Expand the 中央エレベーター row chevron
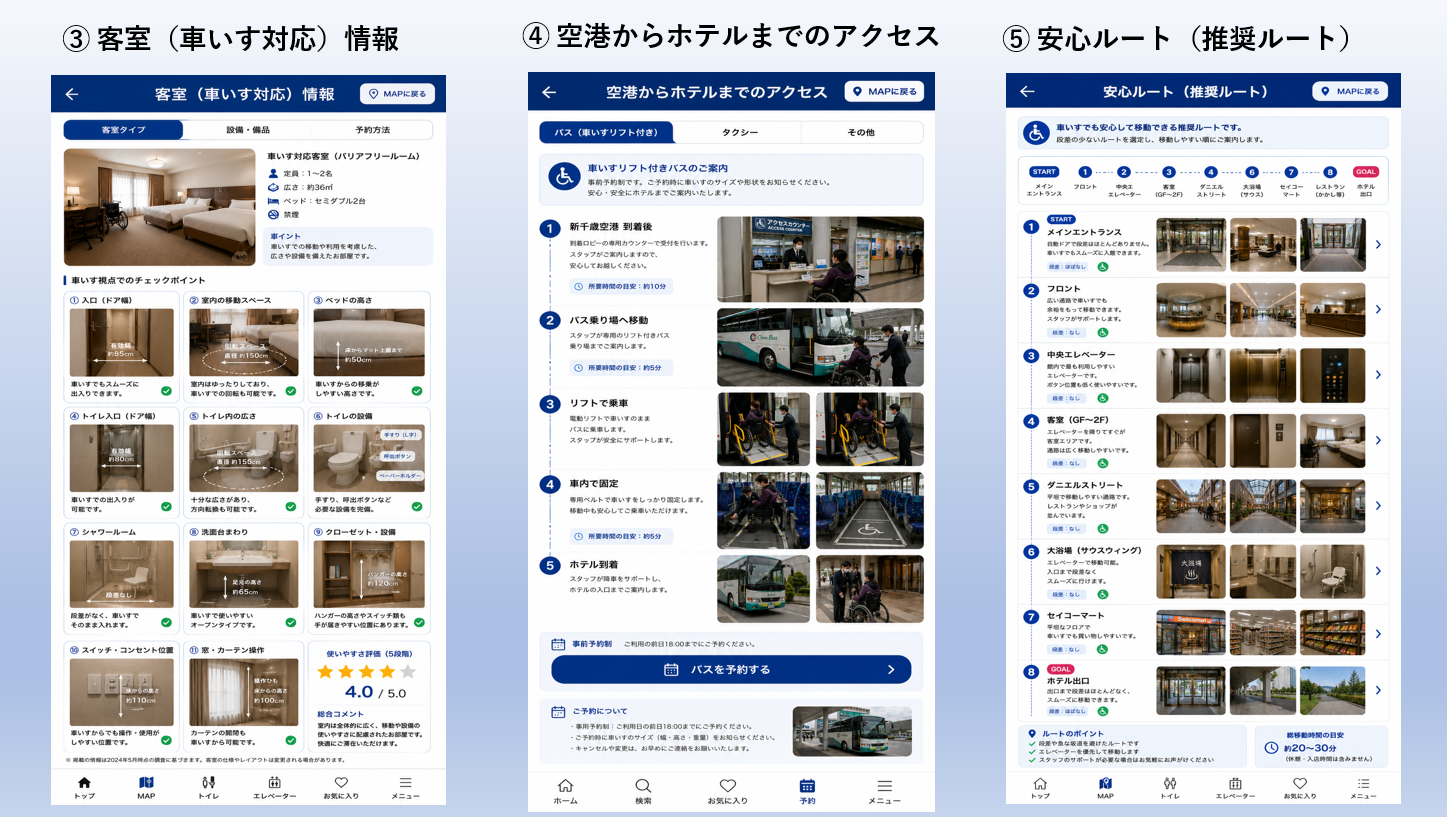1447x817 pixels. tap(1378, 375)
